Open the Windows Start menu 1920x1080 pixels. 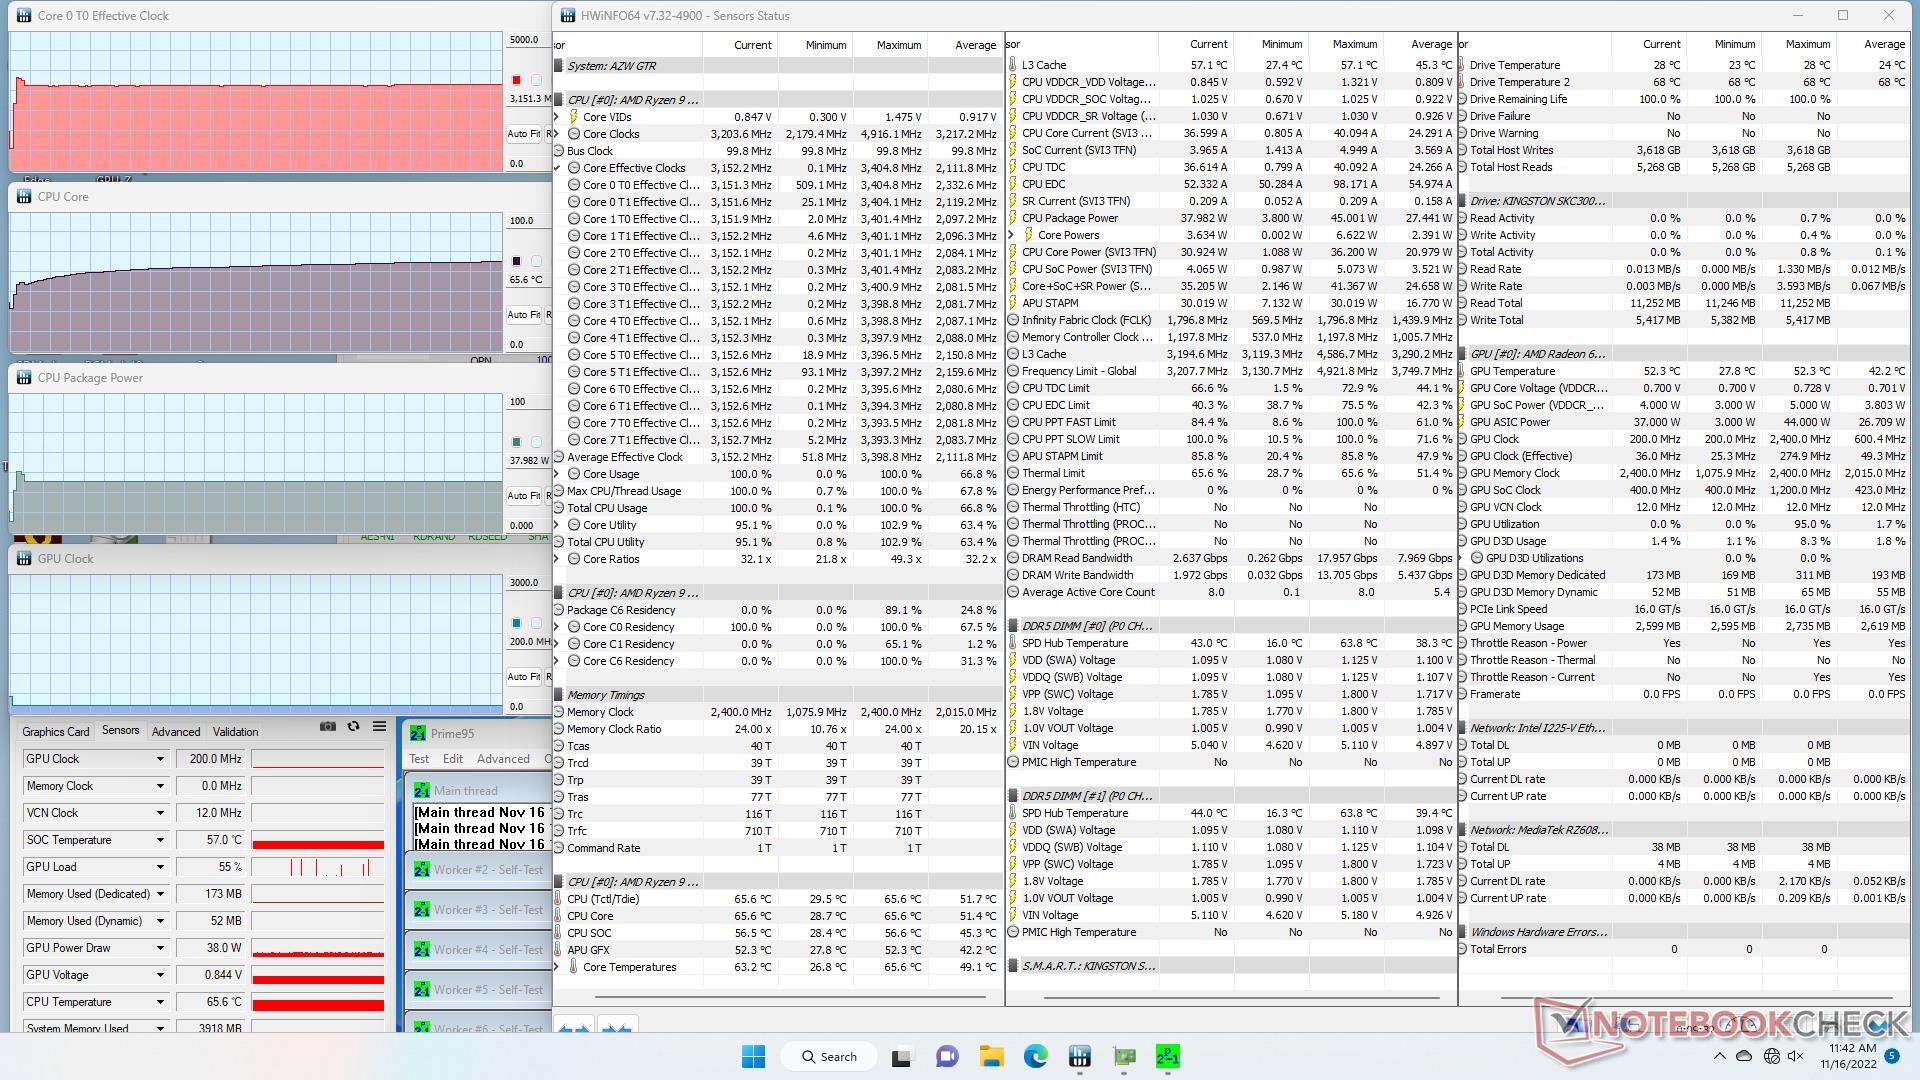click(754, 1056)
